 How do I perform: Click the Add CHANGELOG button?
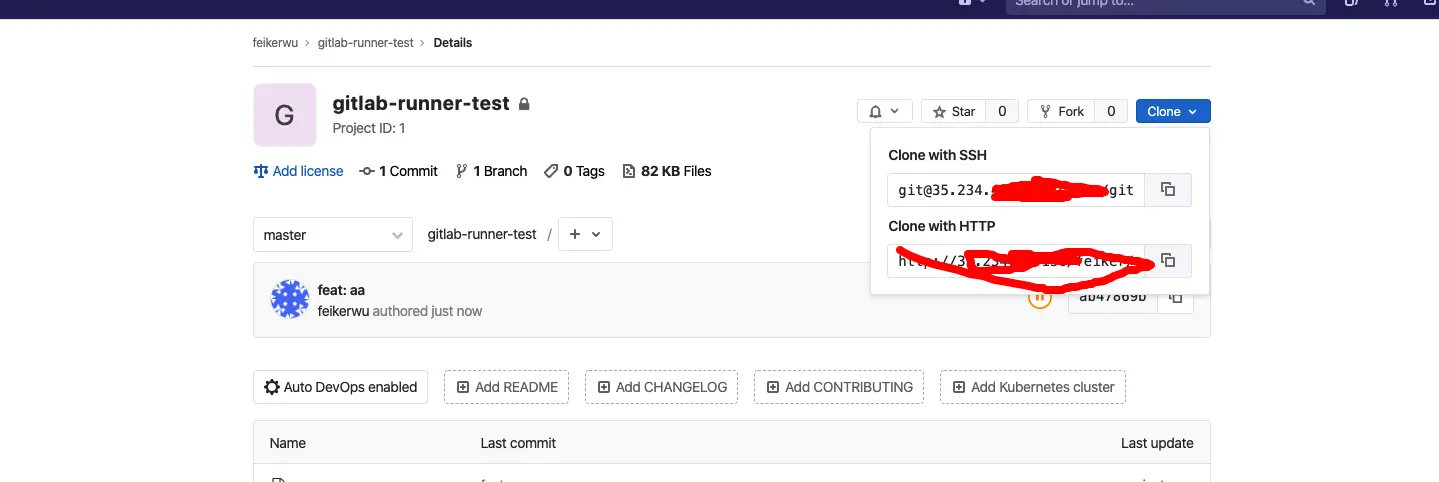point(662,387)
